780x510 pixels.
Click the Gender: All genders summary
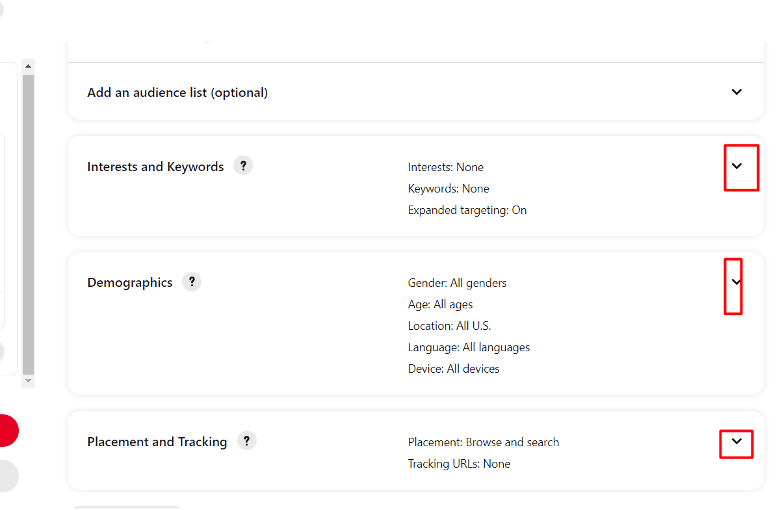pos(457,283)
